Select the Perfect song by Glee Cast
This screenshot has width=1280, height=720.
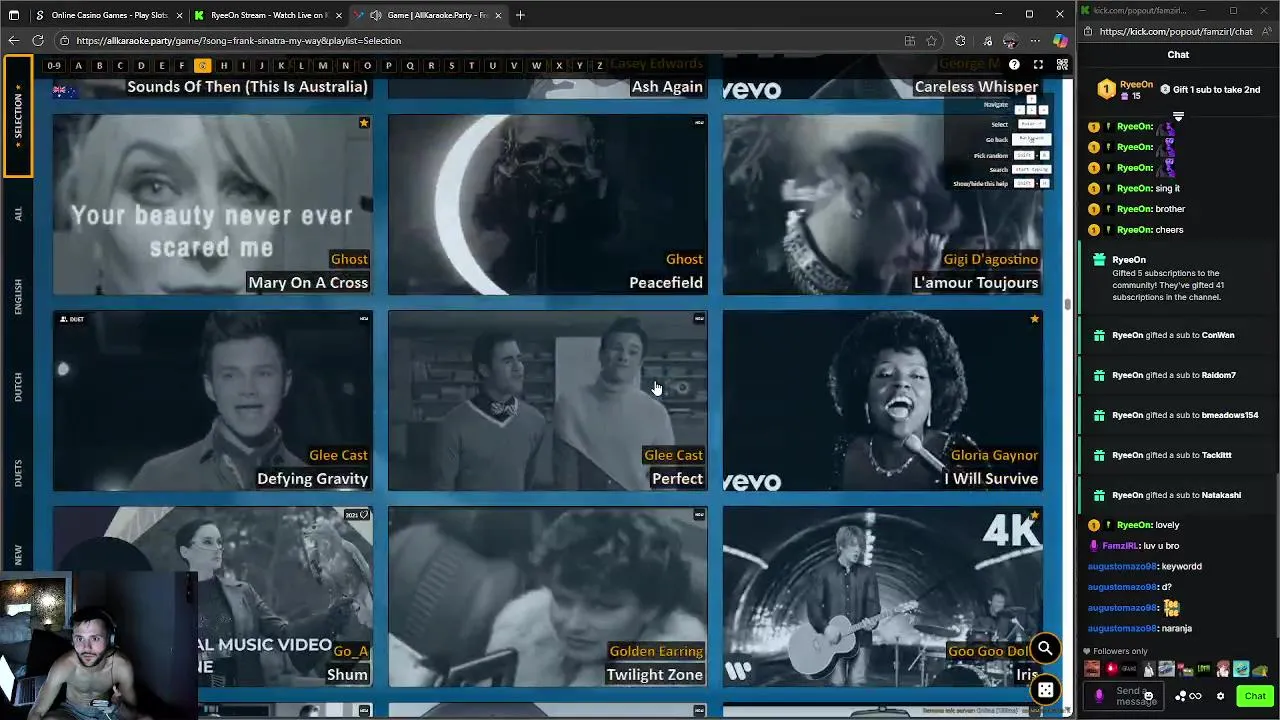point(548,400)
